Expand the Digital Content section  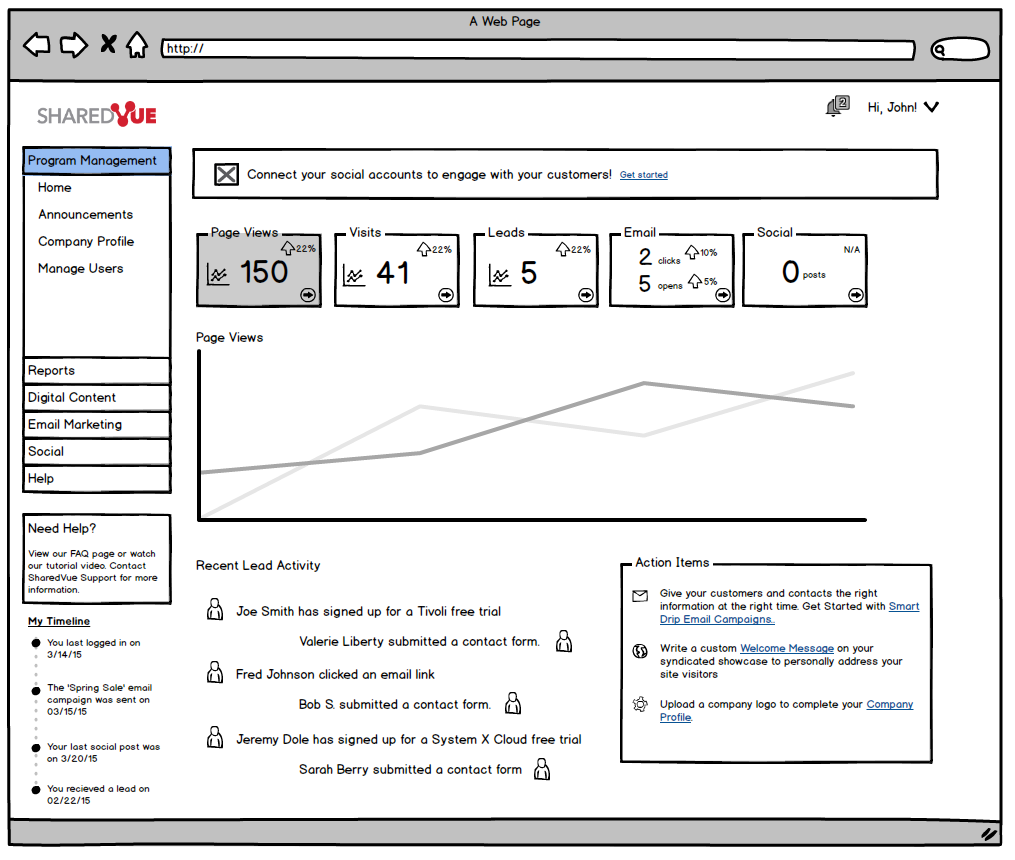point(97,398)
